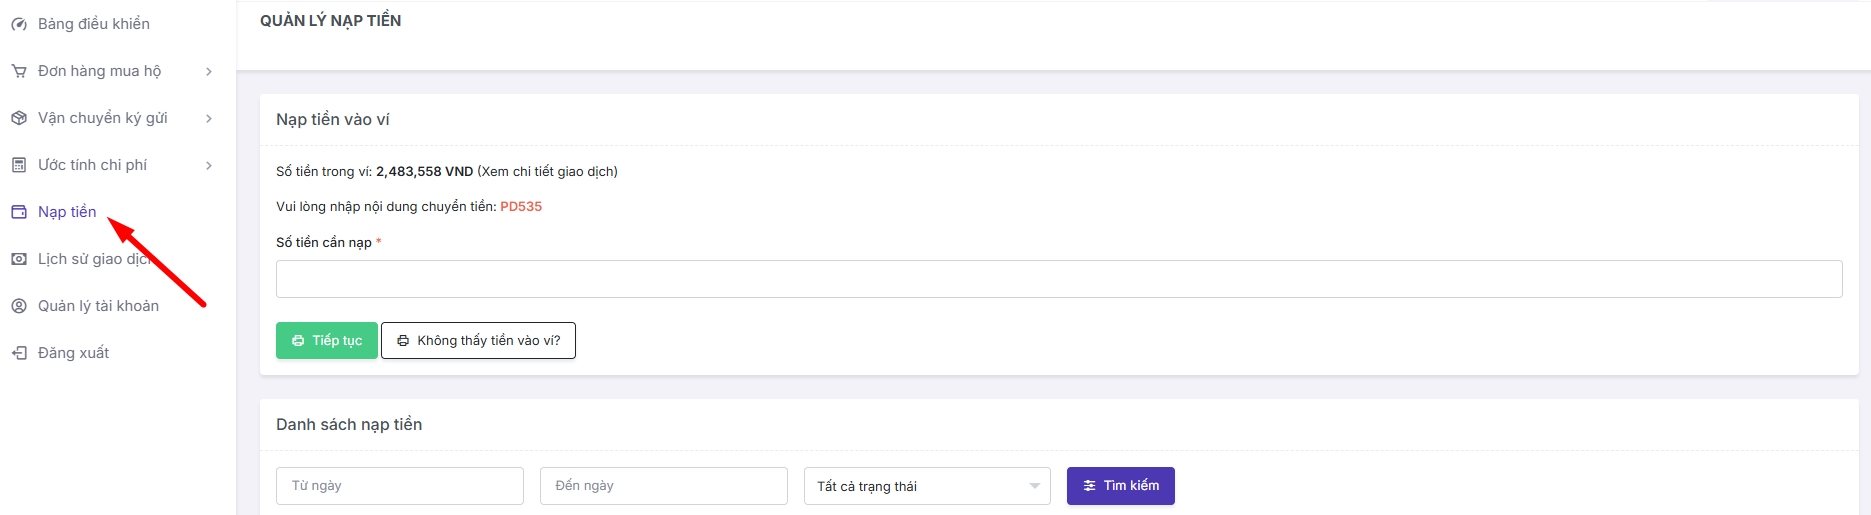This screenshot has height=515, width=1871.
Task: Expand the Vận chuyển ký gửi chevron
Action: (209, 118)
